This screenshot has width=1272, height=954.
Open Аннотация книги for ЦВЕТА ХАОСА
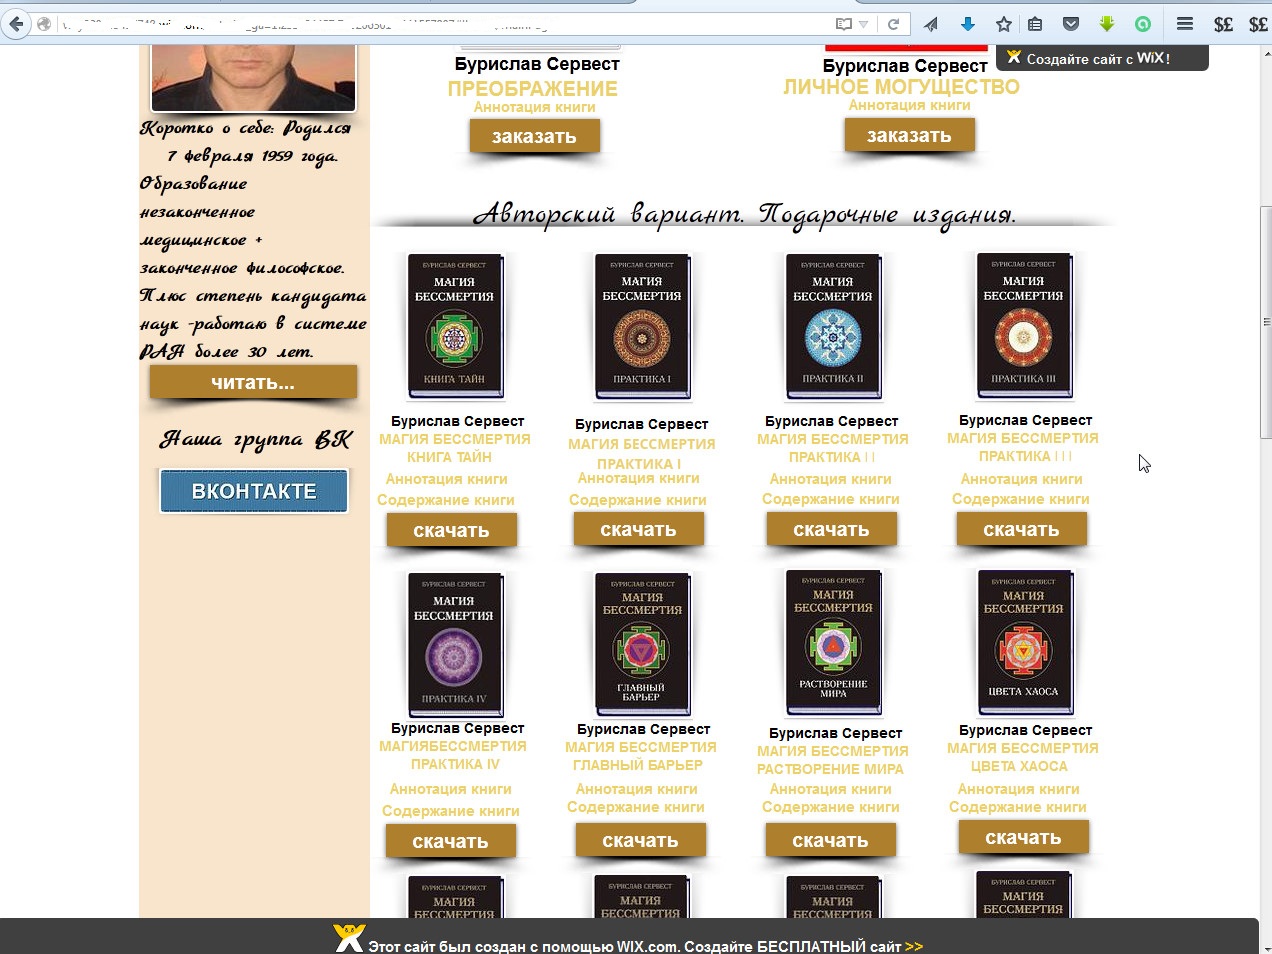point(1018,789)
